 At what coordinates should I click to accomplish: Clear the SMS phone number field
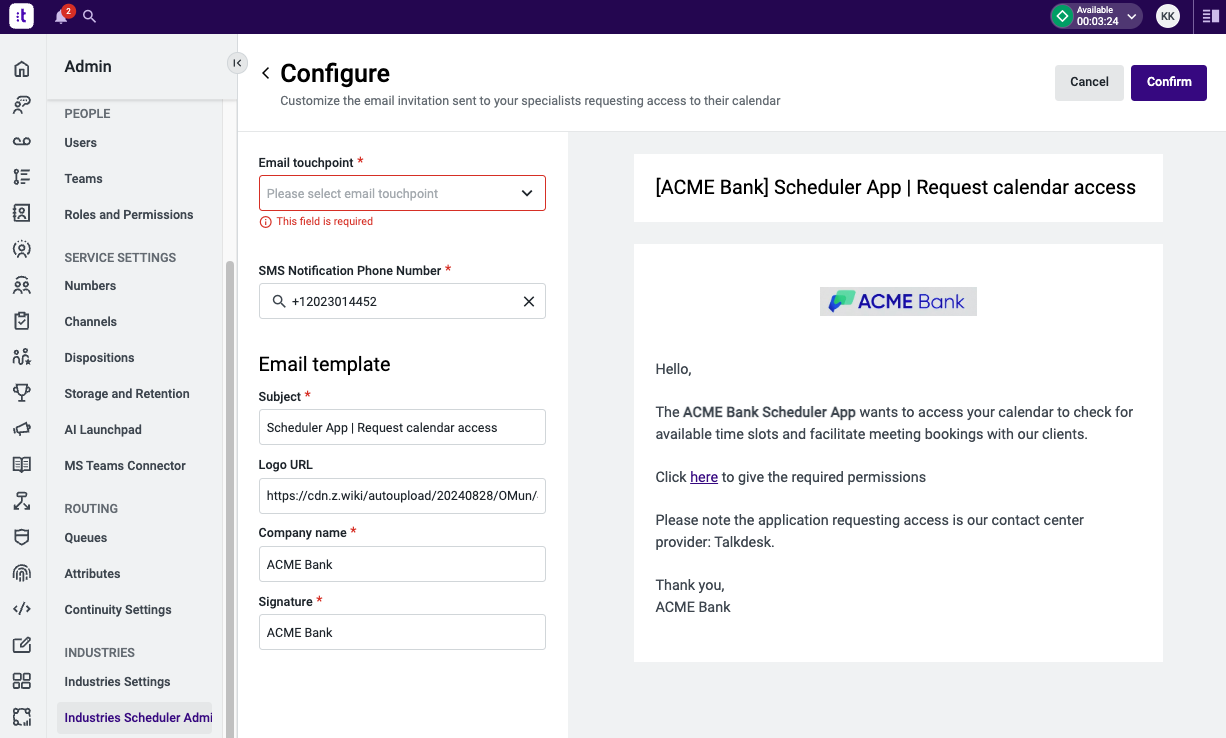point(529,301)
